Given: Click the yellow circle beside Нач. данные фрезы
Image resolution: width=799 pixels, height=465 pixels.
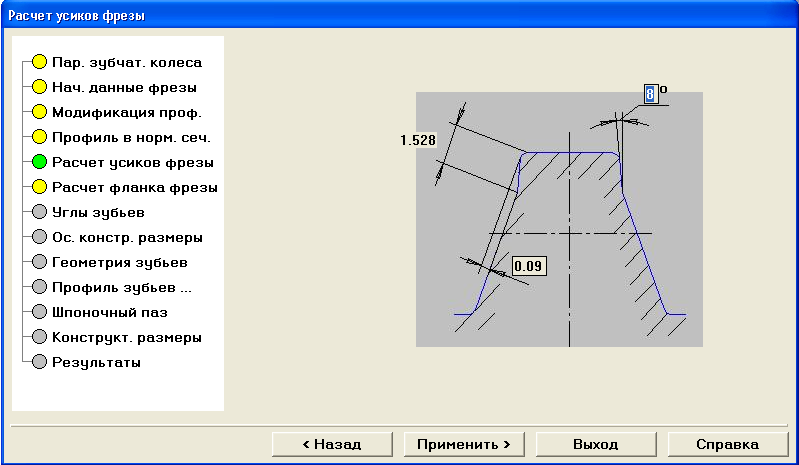Looking at the screenshot, I should [39, 87].
